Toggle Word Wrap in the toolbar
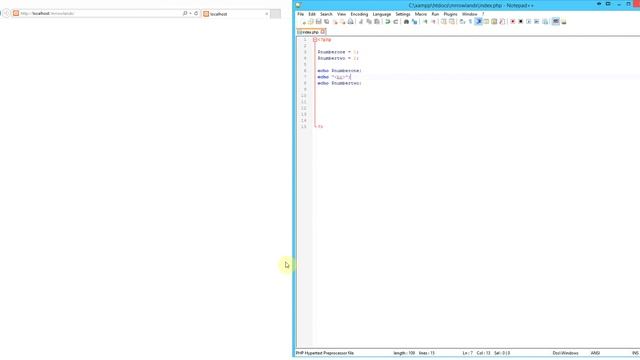The image size is (640, 360). [462, 22]
